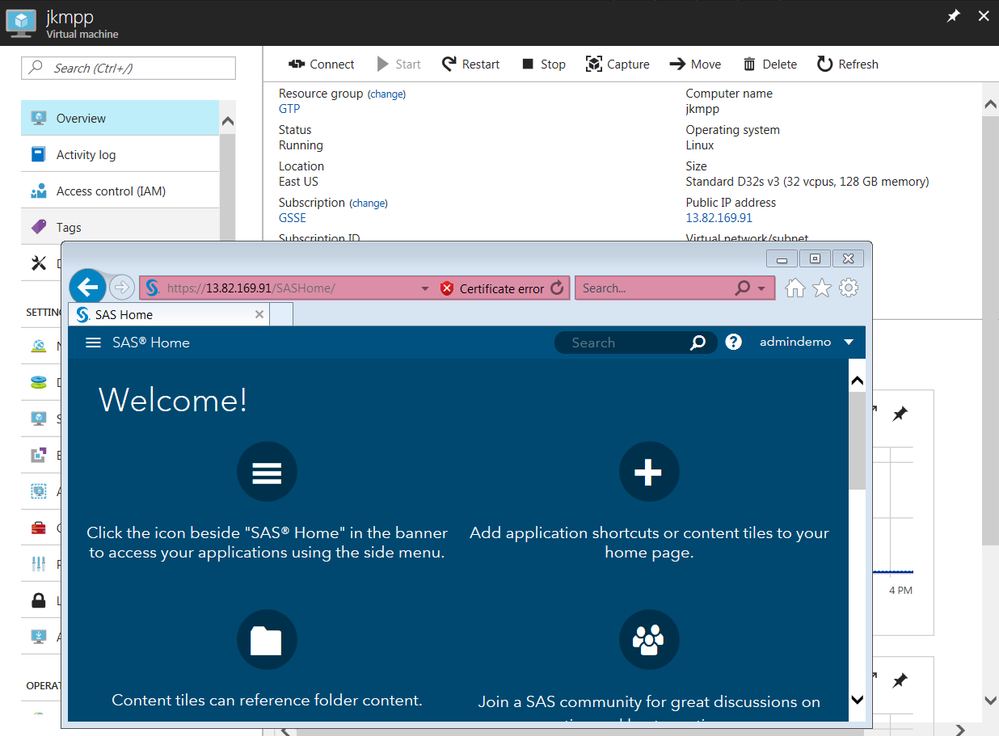Click the top chart pin icon
Screen dimensions: 999x736
pyautogui.click(x=900, y=414)
